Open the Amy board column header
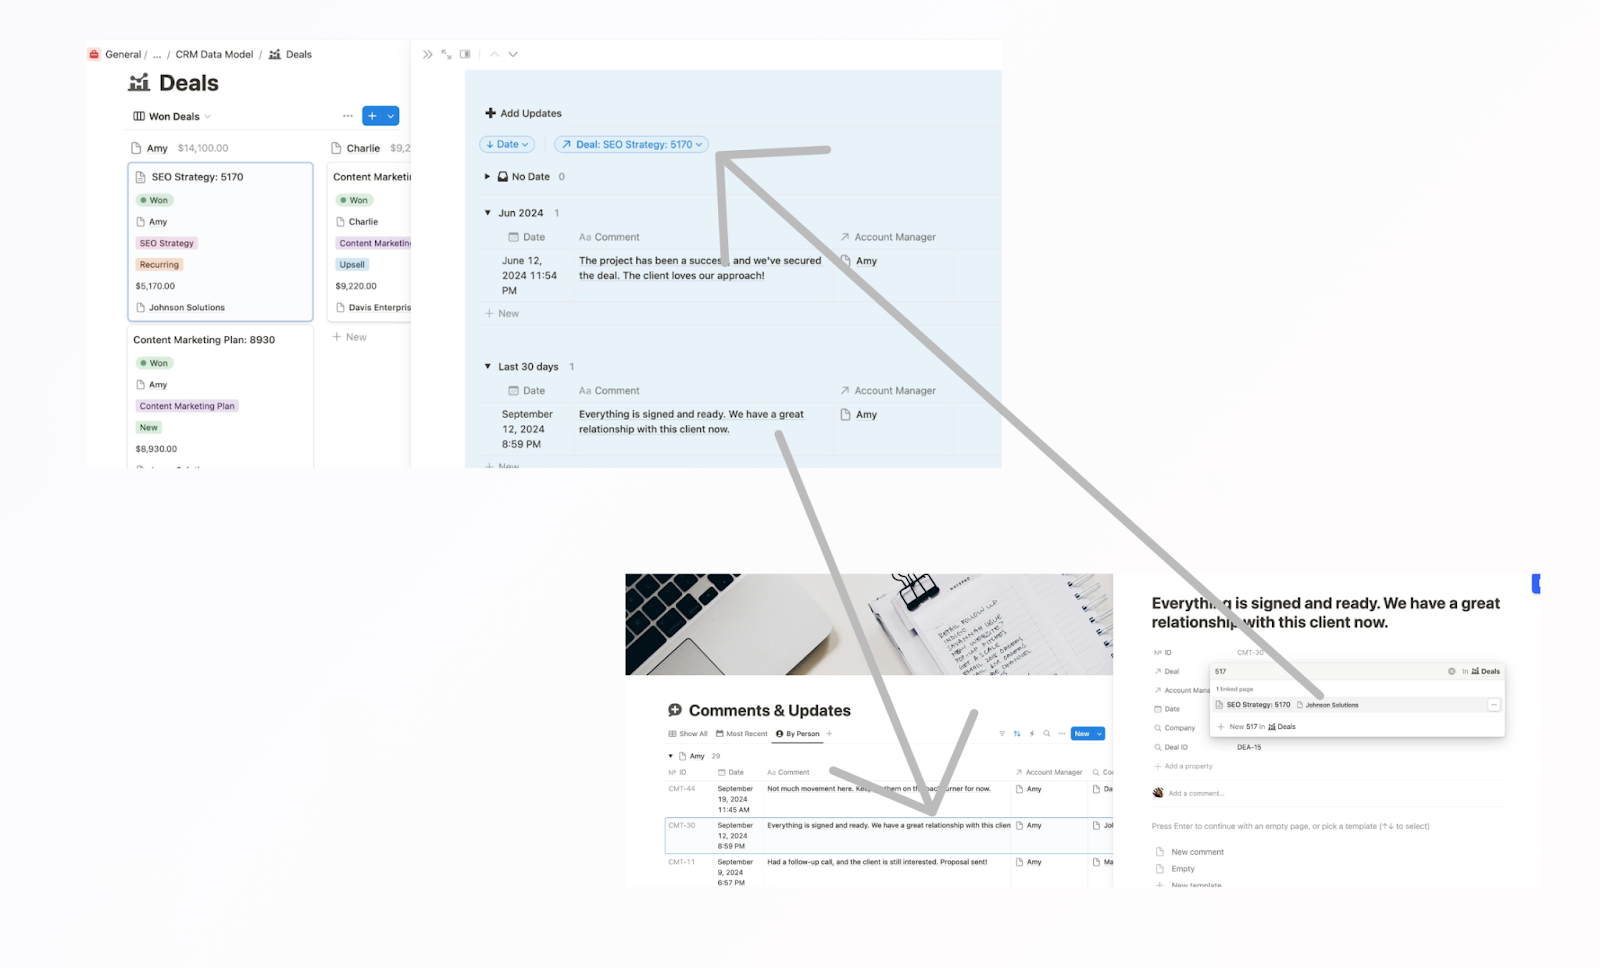This screenshot has height=968, width=1600. [157, 148]
